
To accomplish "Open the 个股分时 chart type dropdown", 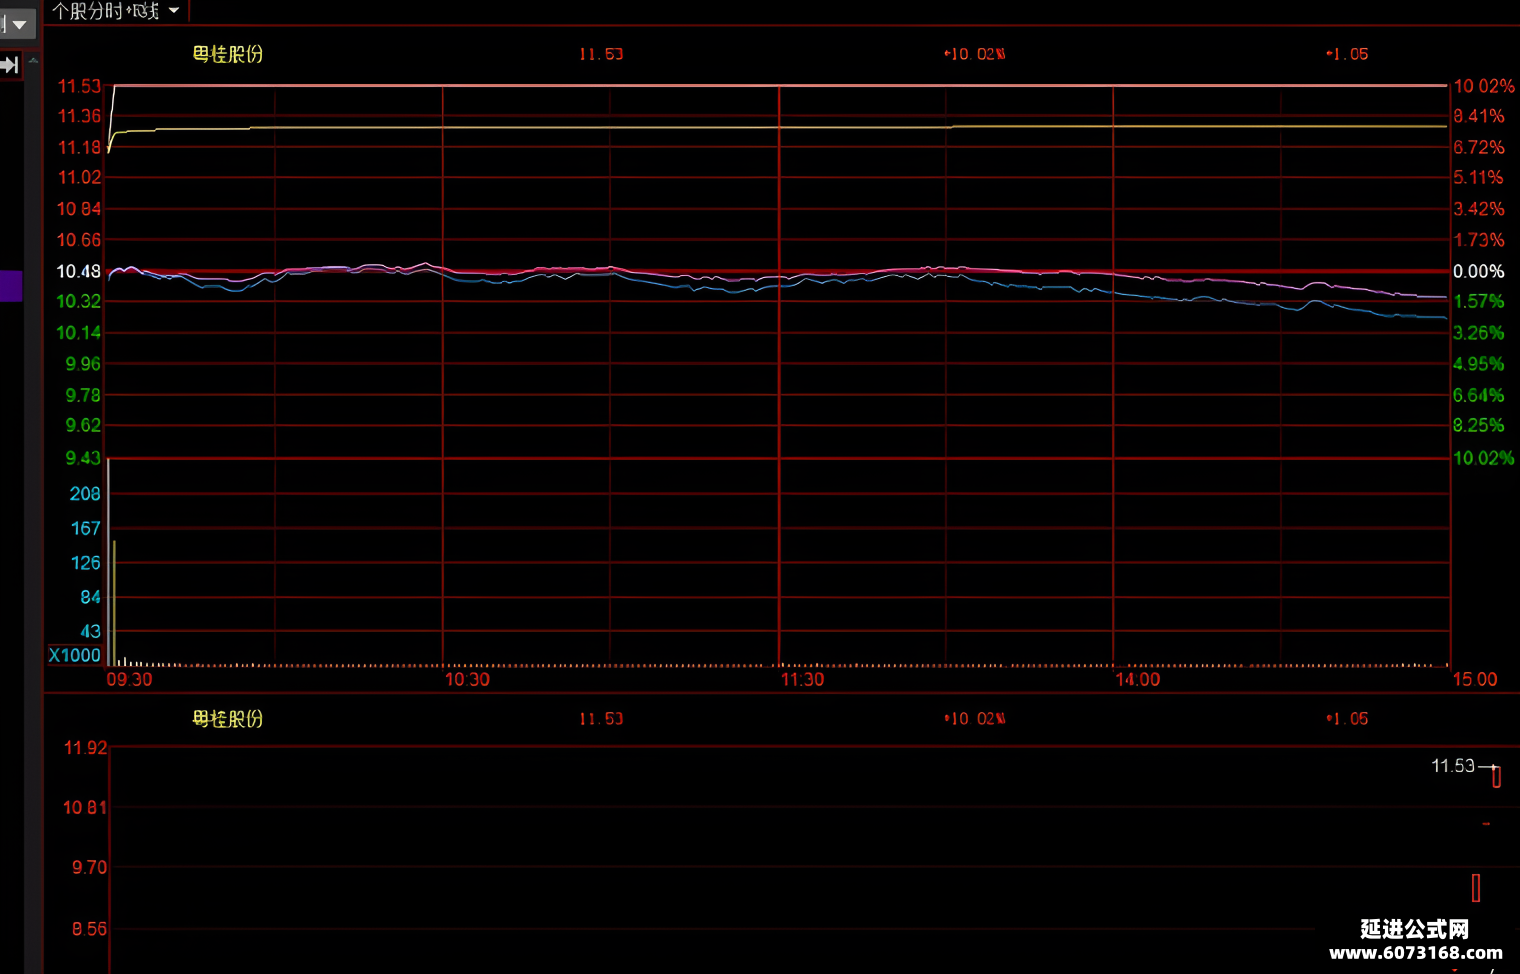I will click(116, 11).
